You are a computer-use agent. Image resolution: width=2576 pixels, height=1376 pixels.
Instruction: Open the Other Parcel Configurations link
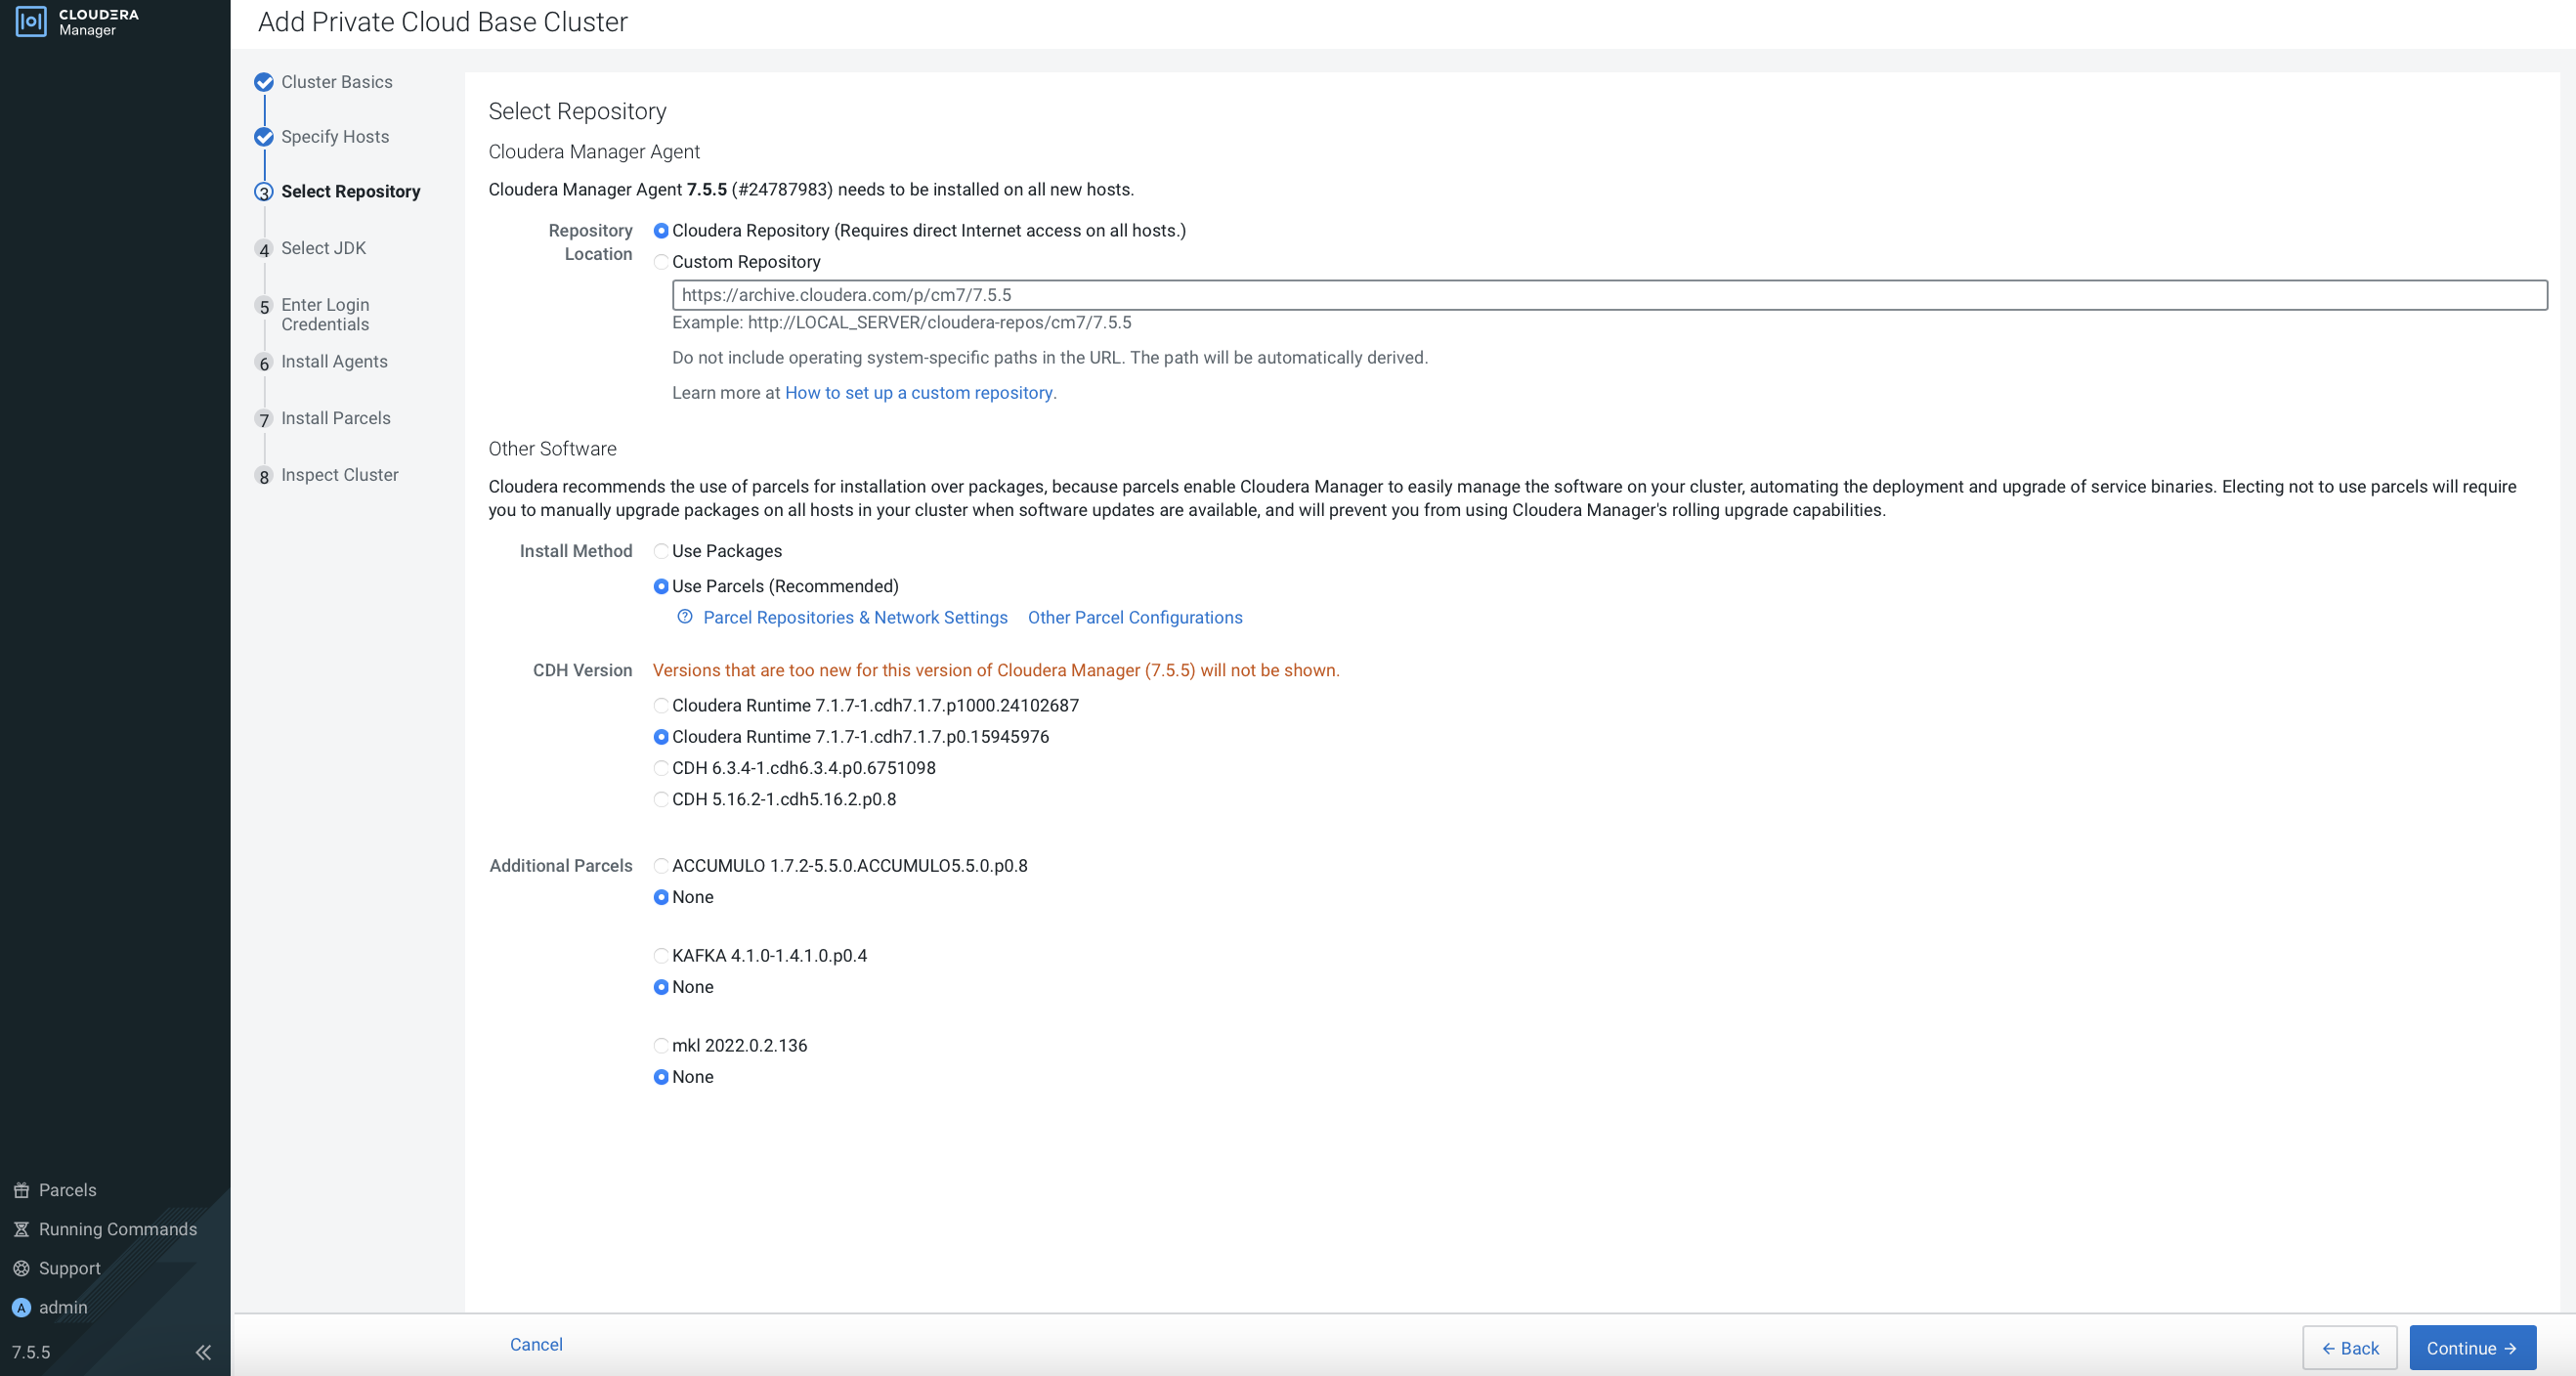[x=1135, y=618]
